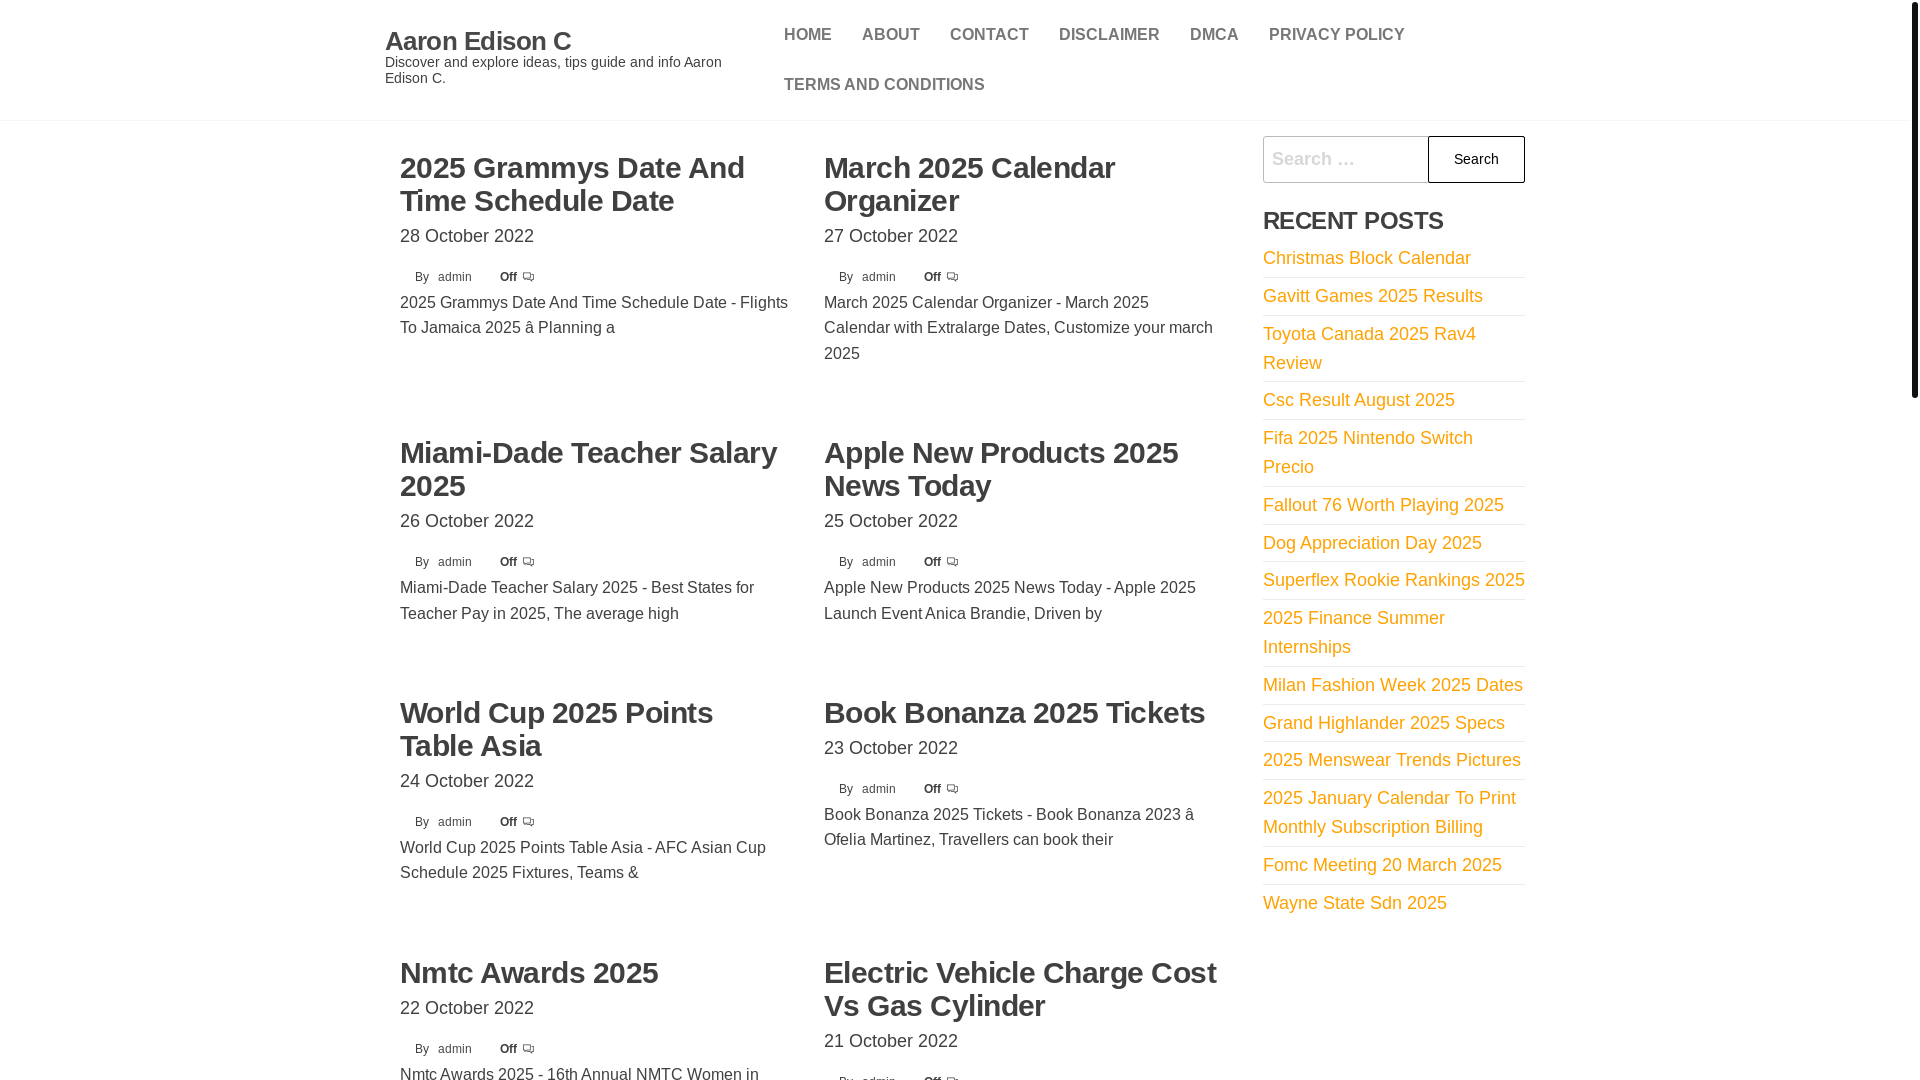Focus the Search input field
1920x1080 pixels.
(x=1345, y=159)
